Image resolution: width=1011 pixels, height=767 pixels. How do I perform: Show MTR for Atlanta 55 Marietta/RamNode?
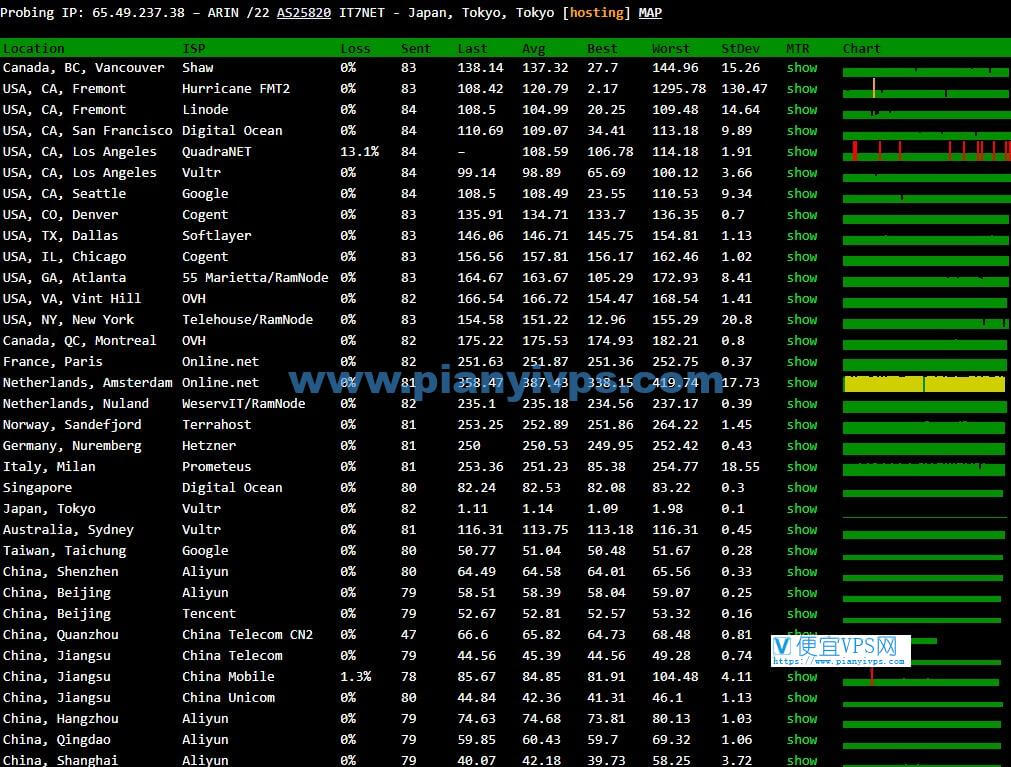[x=801, y=278]
